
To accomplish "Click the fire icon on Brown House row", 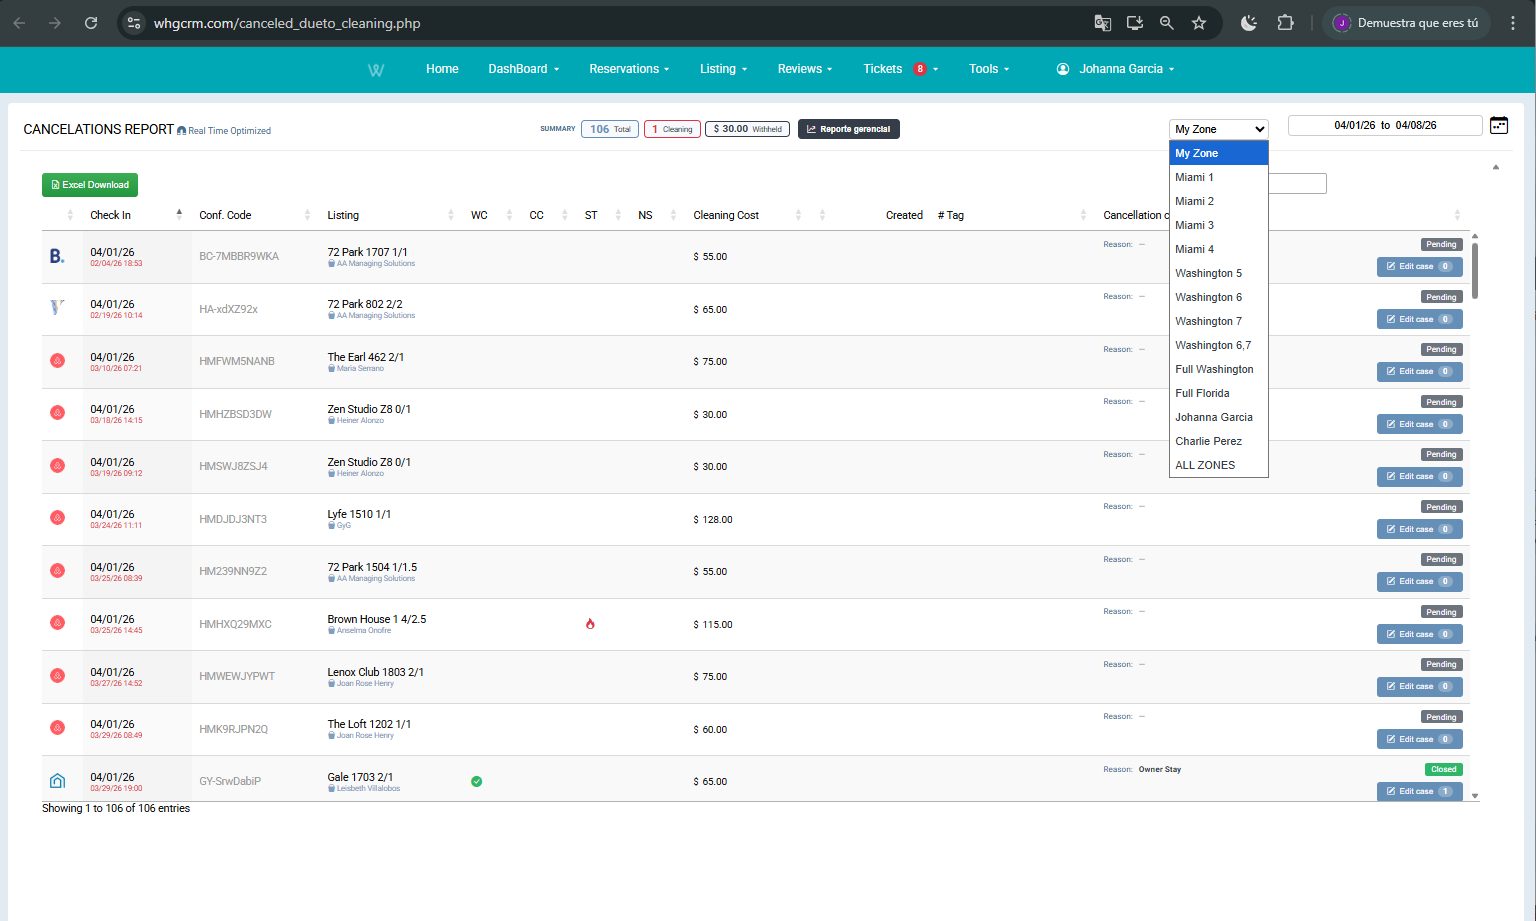I will (x=590, y=624).
